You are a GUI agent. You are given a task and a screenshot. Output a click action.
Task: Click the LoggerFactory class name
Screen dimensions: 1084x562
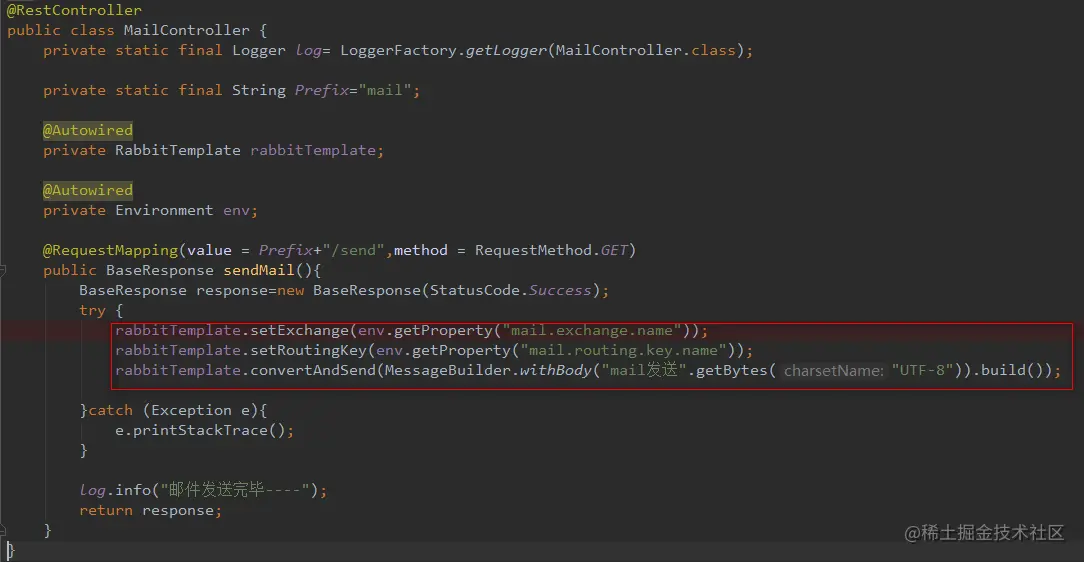pyautogui.click(x=398, y=50)
